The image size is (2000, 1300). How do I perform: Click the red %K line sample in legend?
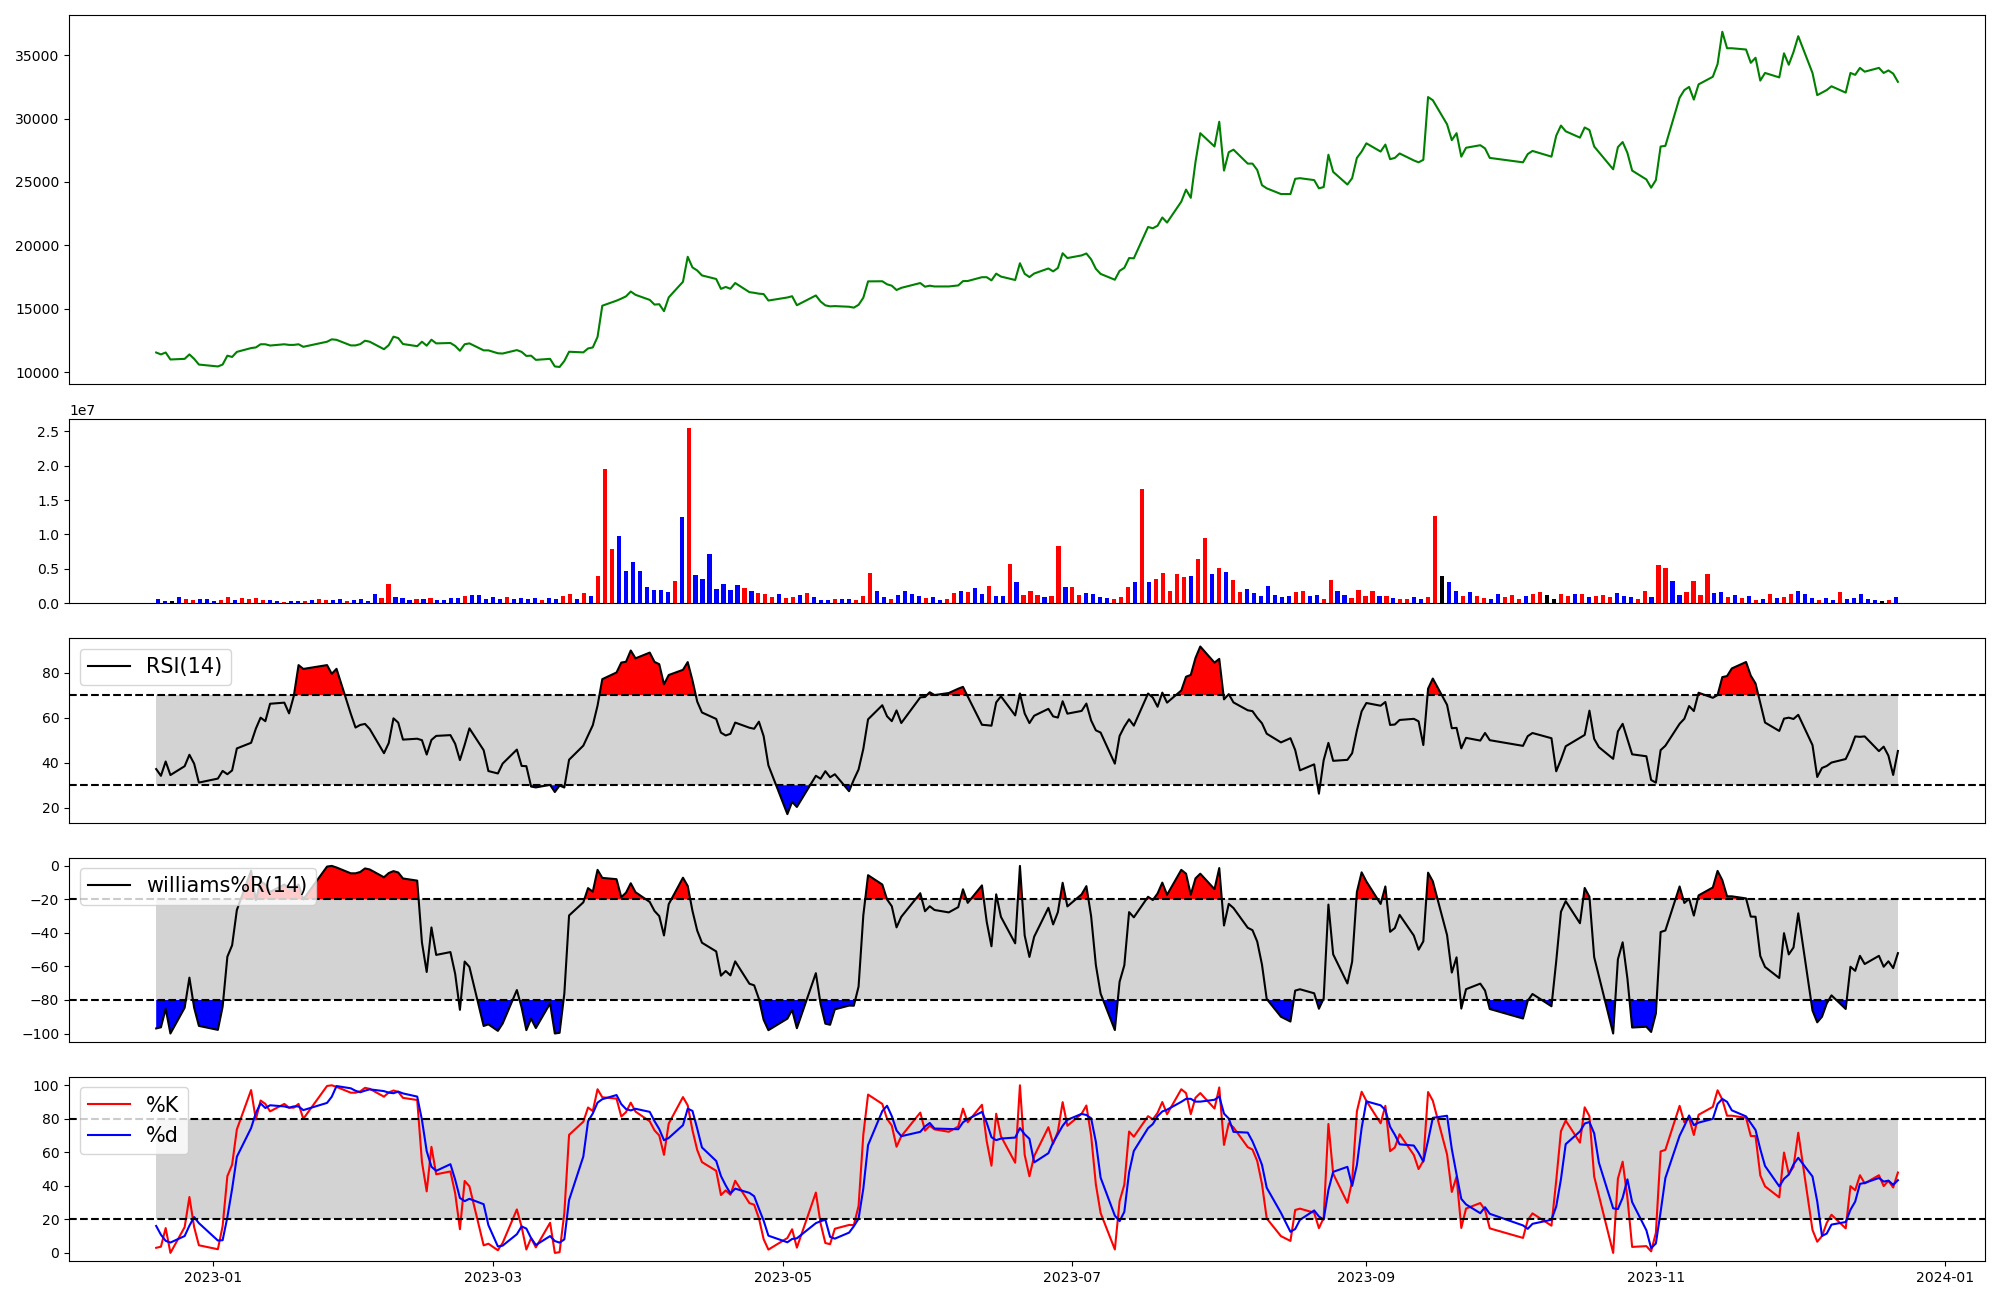pyautogui.click(x=109, y=1105)
